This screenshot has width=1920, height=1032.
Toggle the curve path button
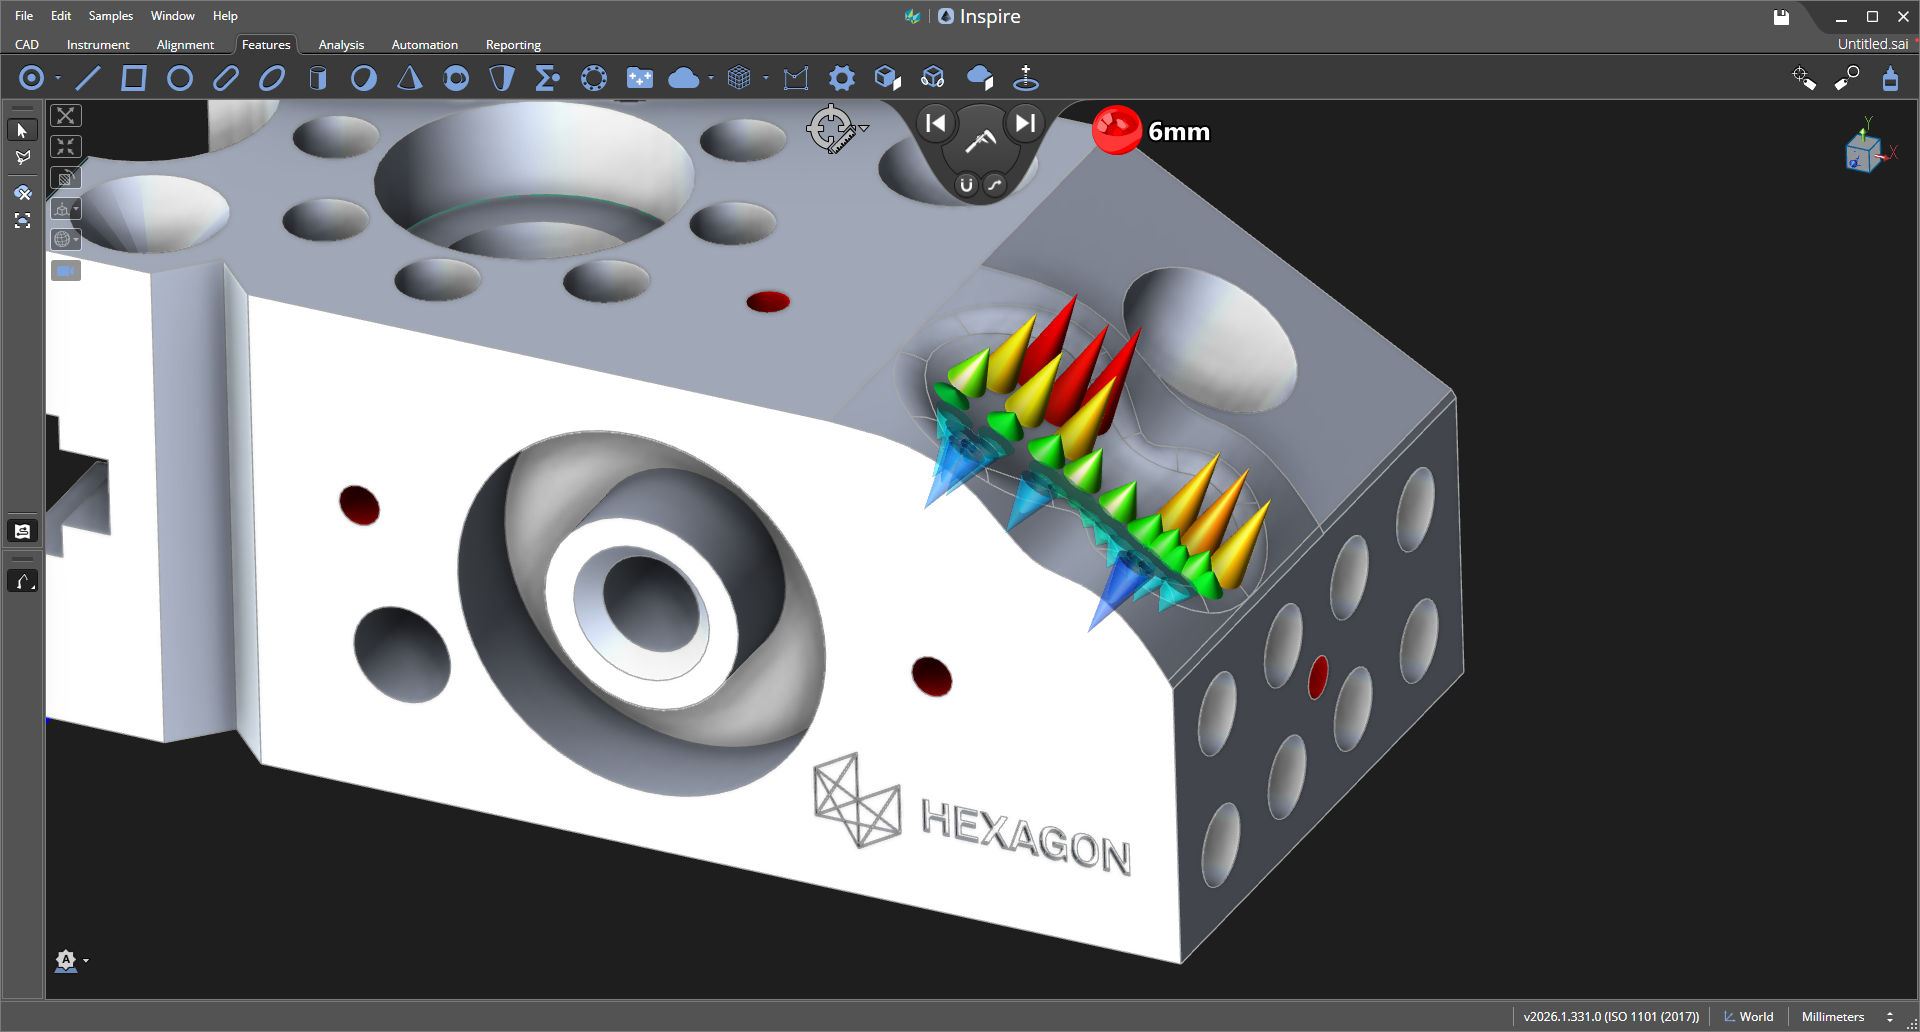click(x=995, y=185)
